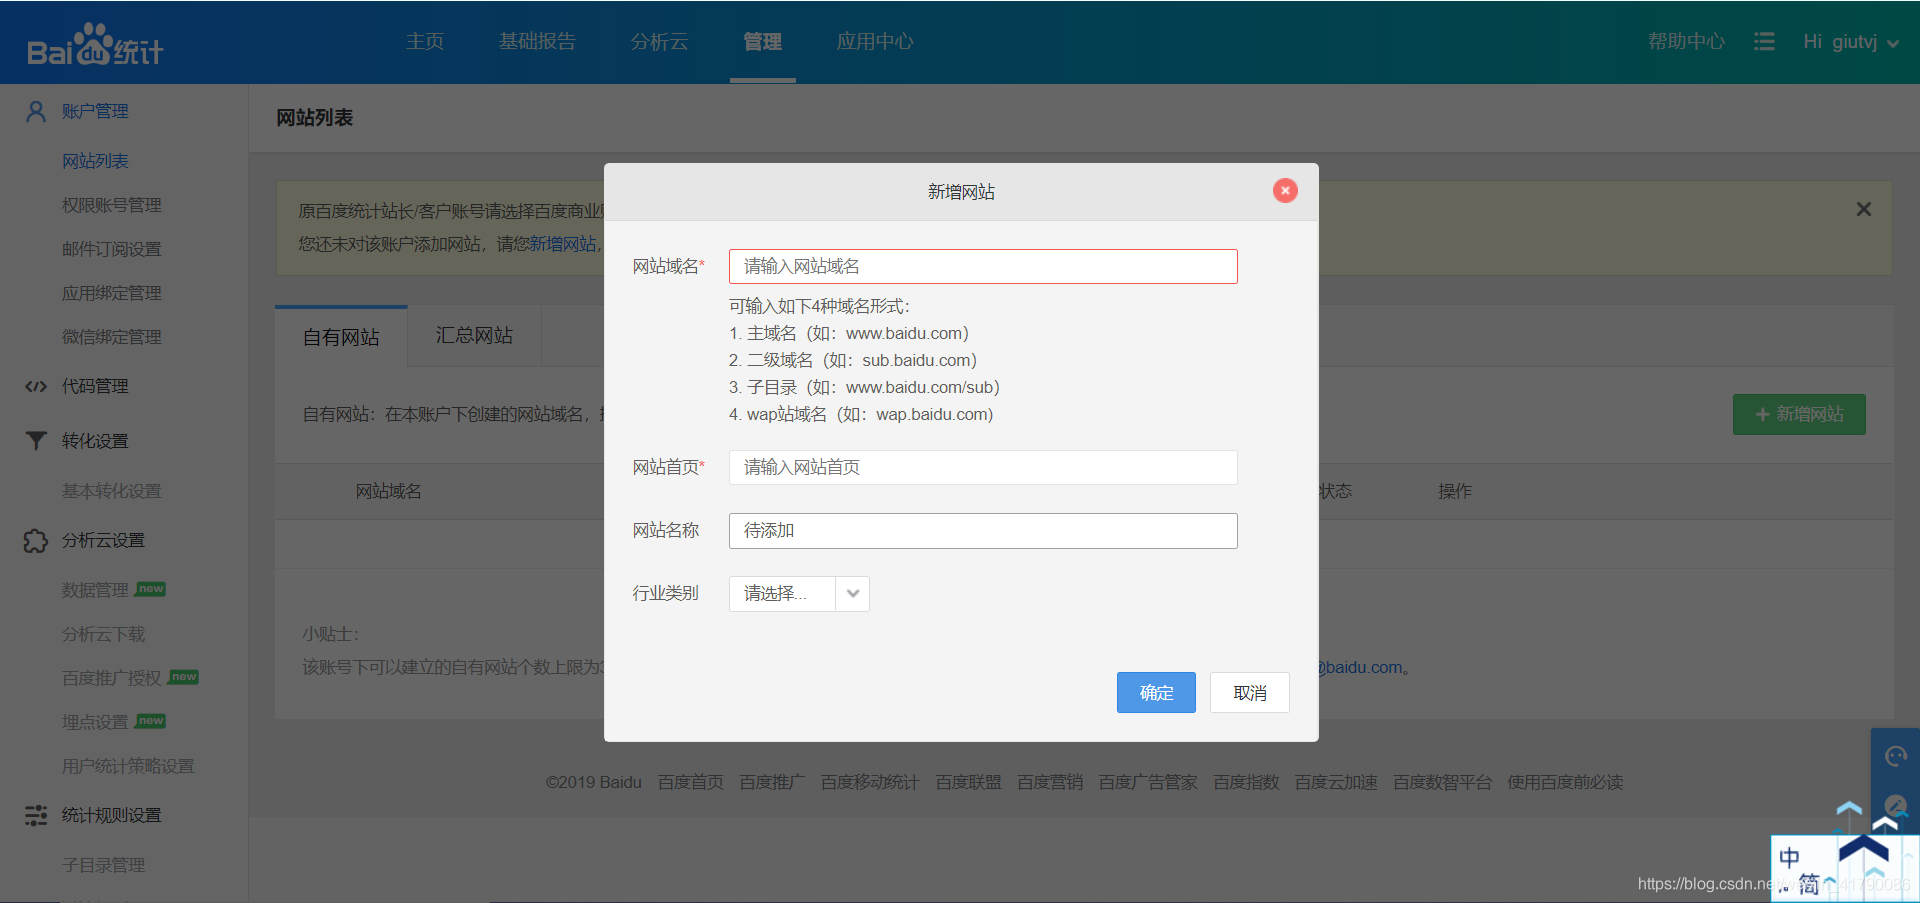This screenshot has height=903, width=1920.
Task: Open 百度推广授权 in sidebar
Action: click(111, 678)
